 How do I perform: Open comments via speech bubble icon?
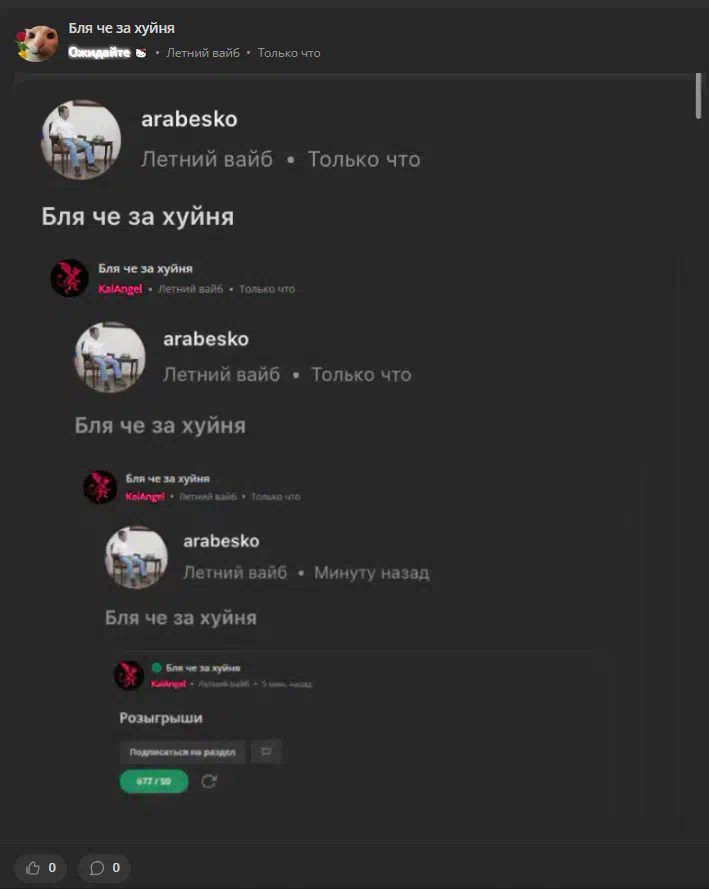(97, 867)
